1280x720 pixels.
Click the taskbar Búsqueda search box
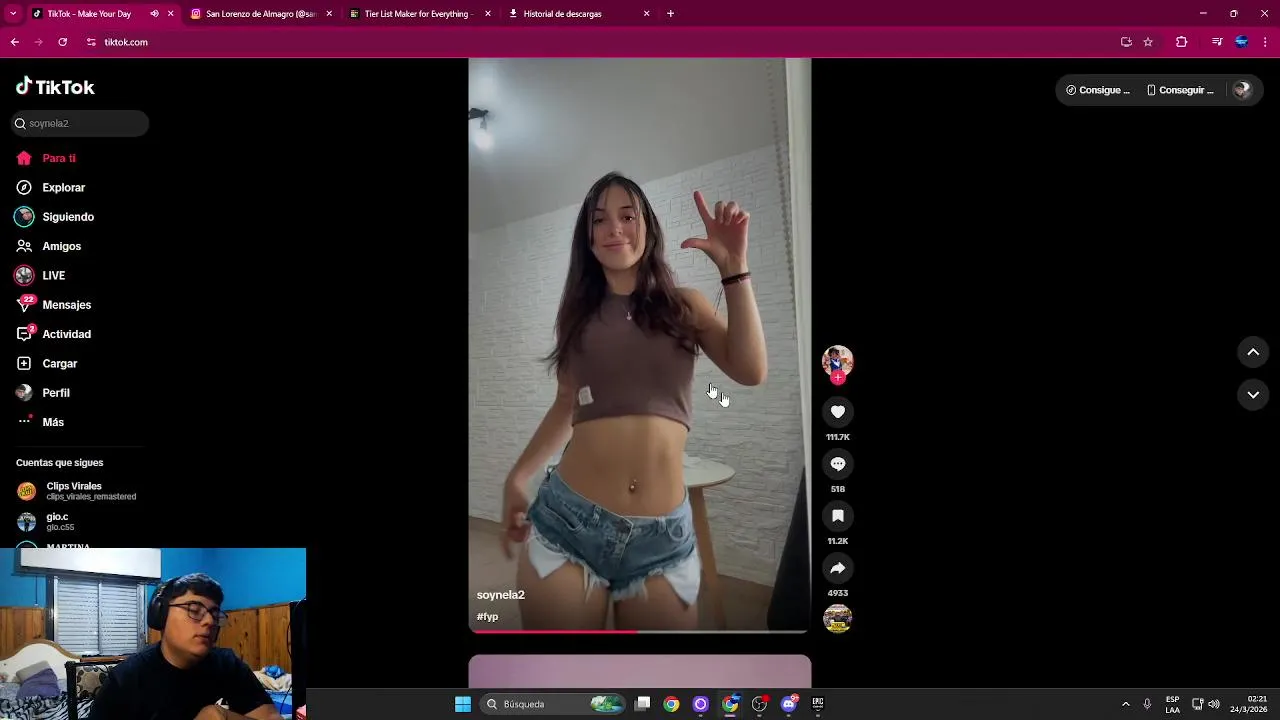[x=554, y=704]
